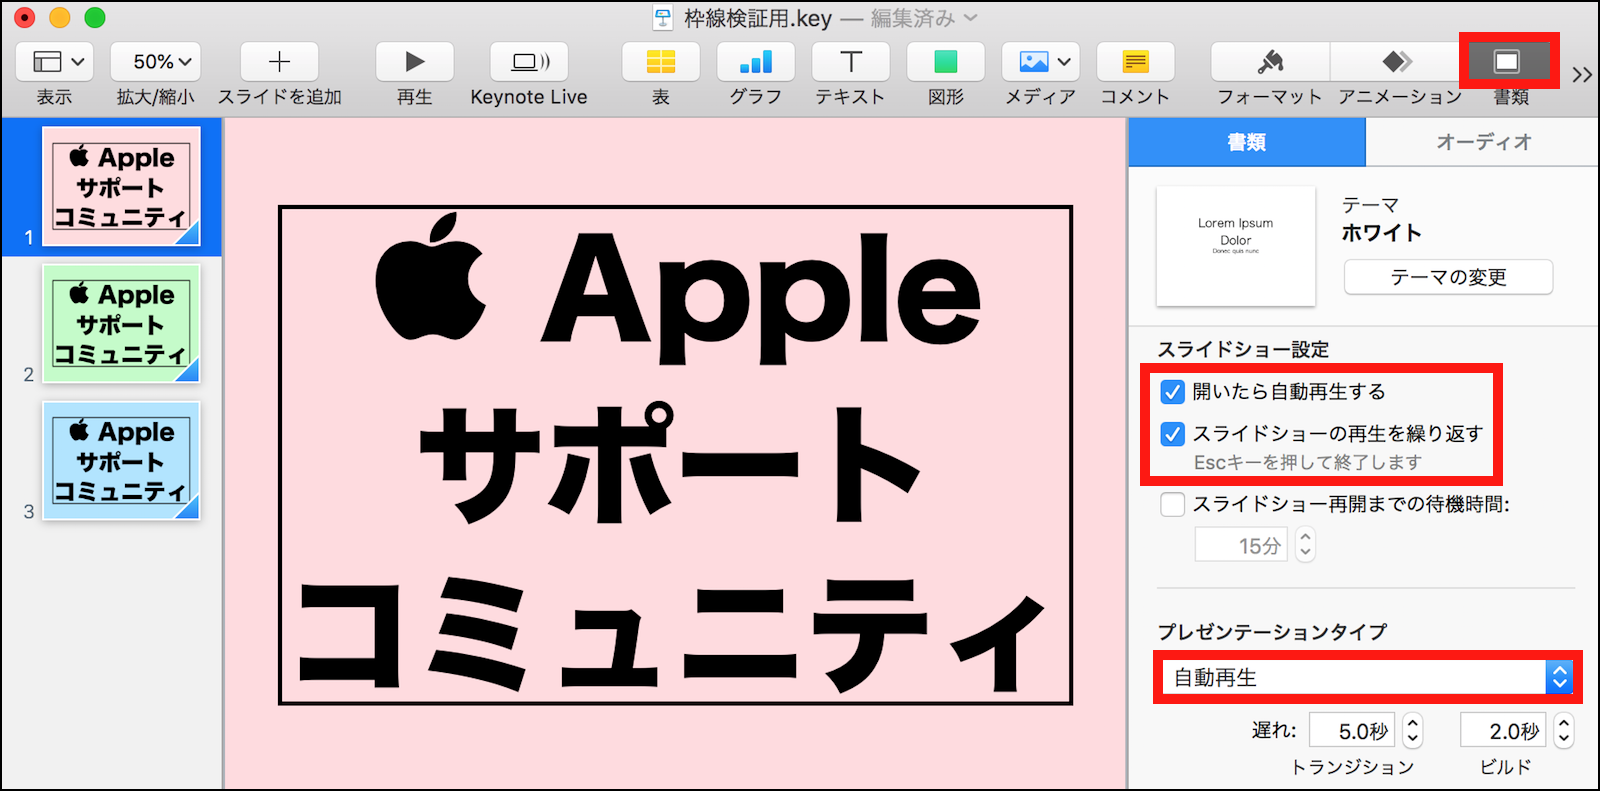The height and width of the screenshot is (791, 1600).
Task: Select the green slide 2 thumbnail
Action: coord(121,324)
